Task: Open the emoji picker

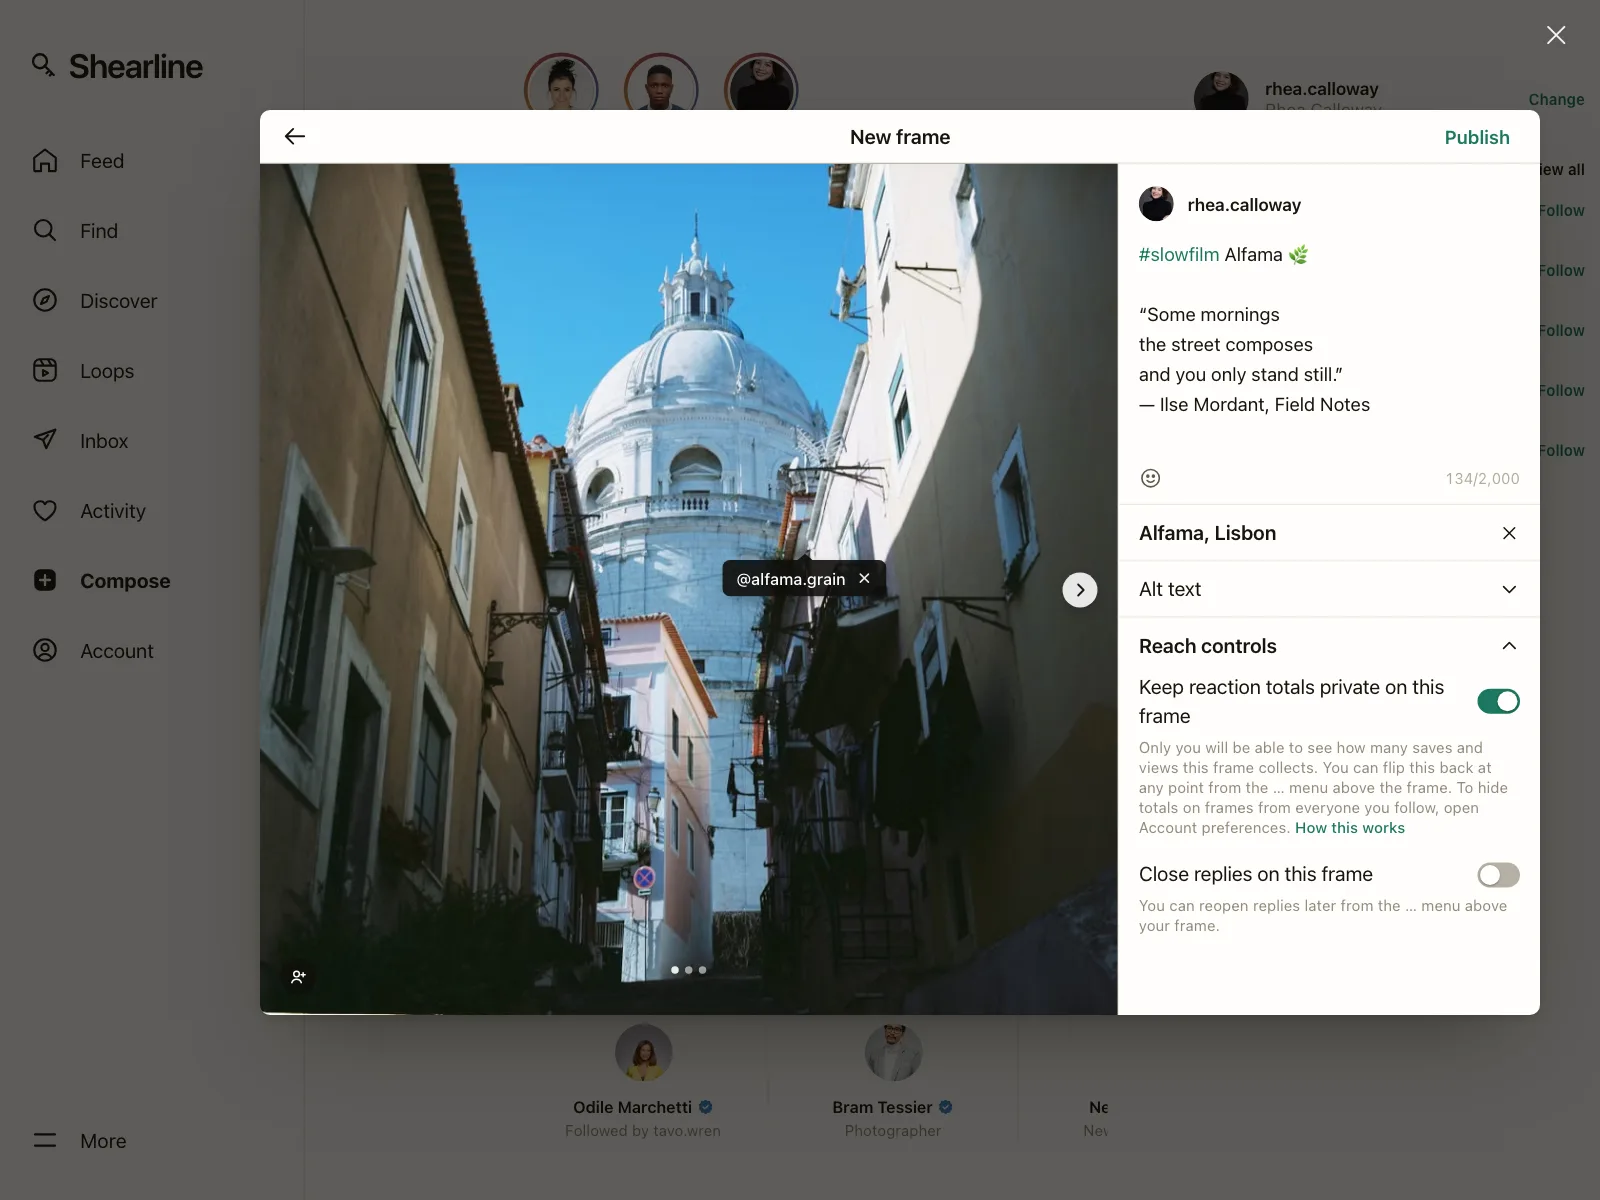Action: pos(1151,478)
